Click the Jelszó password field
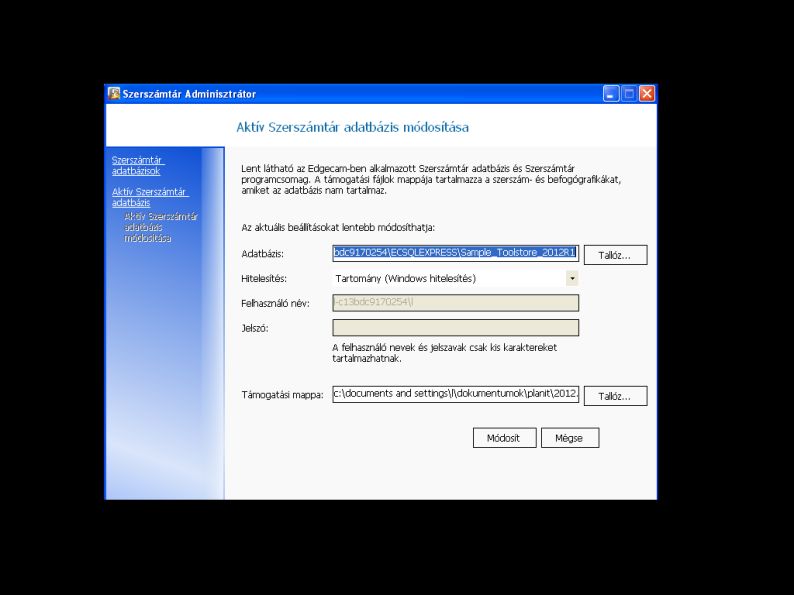 pyautogui.click(x=455, y=328)
